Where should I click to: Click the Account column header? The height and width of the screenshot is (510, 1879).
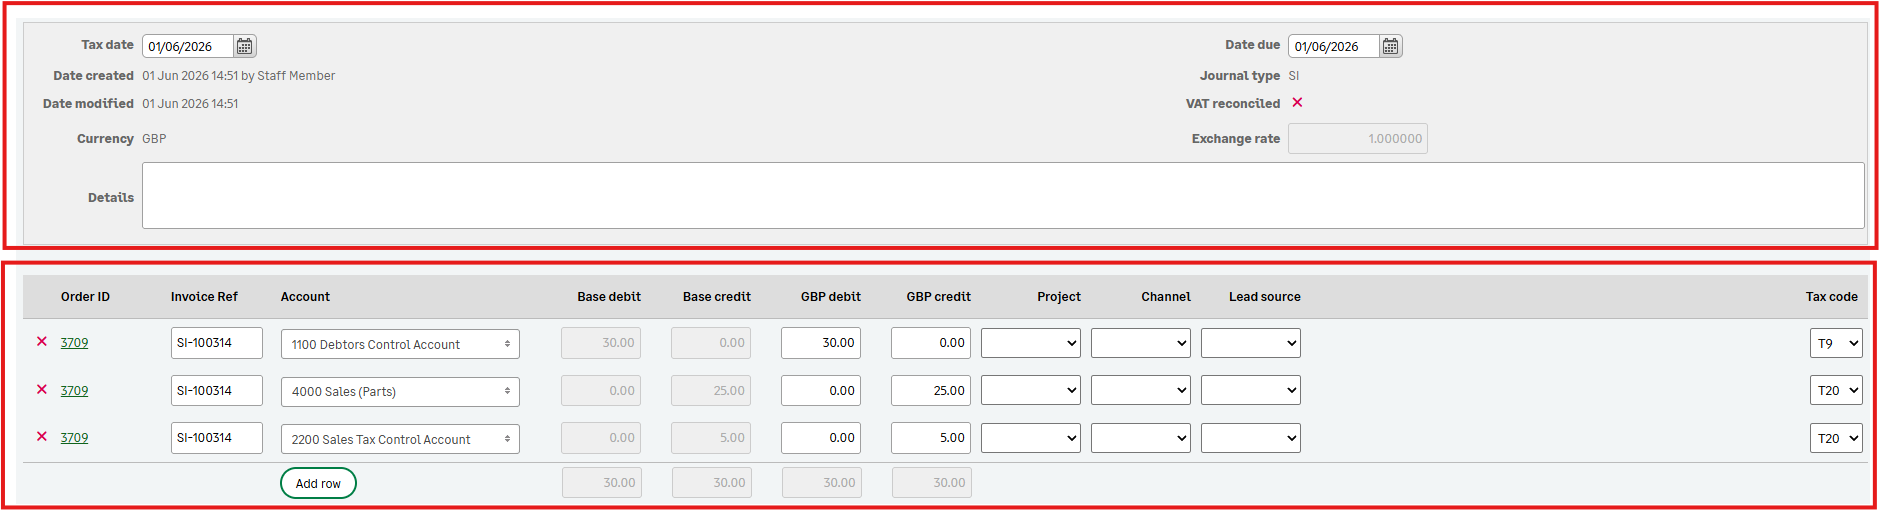point(305,297)
